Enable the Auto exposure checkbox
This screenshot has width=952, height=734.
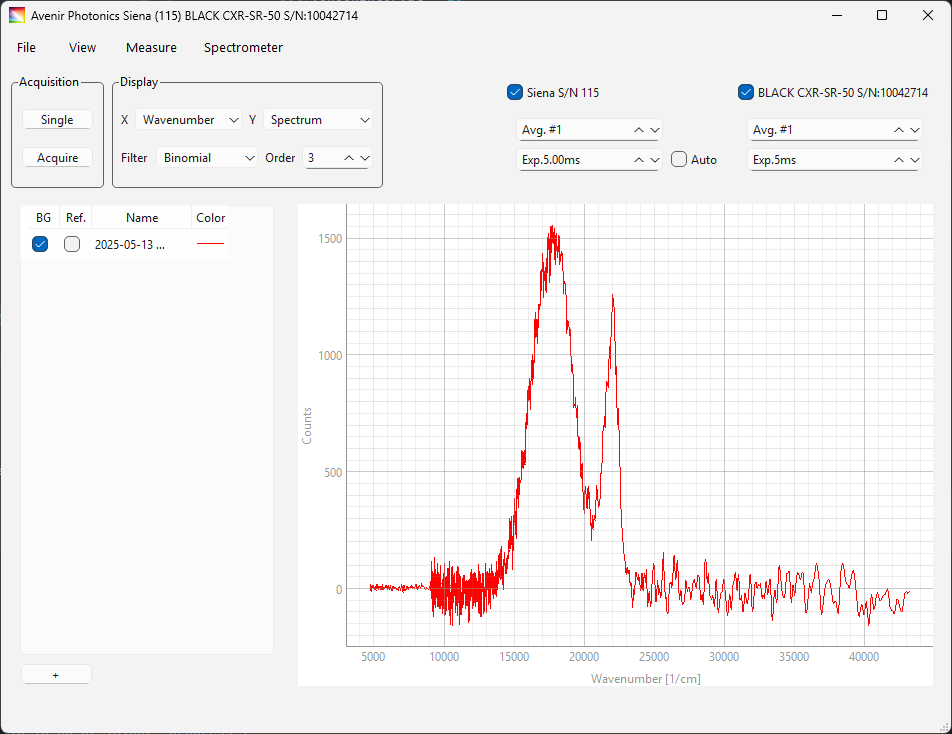click(679, 160)
